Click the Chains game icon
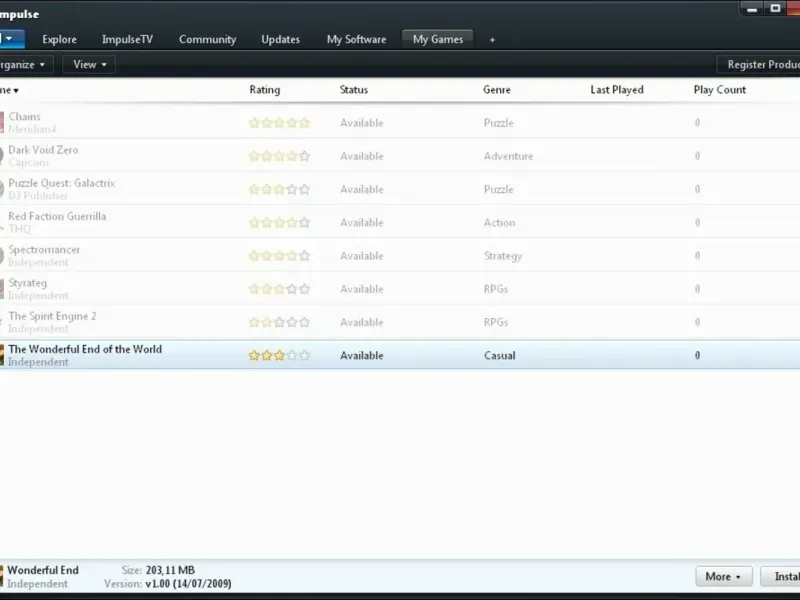This screenshot has height=600, width=800. 2,122
